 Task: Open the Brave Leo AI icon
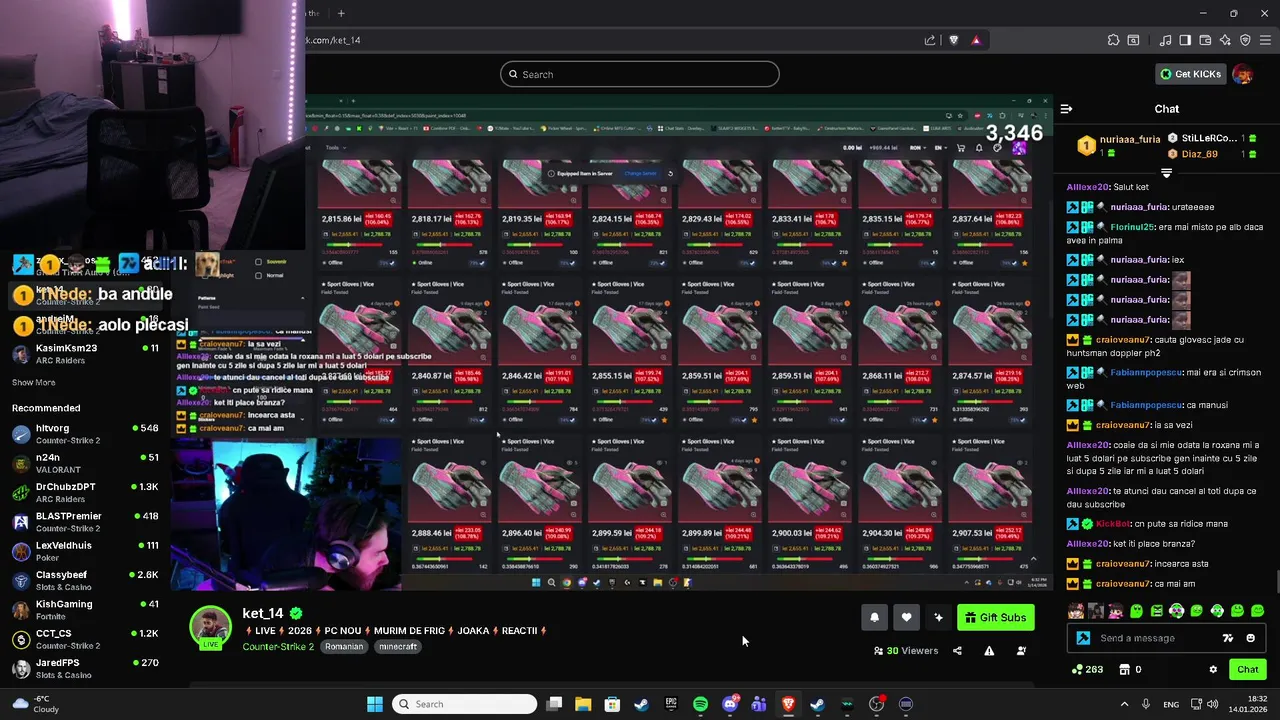[1225, 40]
